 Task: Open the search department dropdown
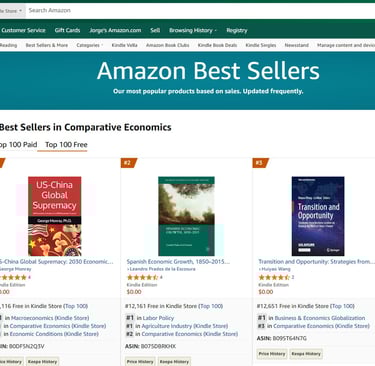point(12,11)
